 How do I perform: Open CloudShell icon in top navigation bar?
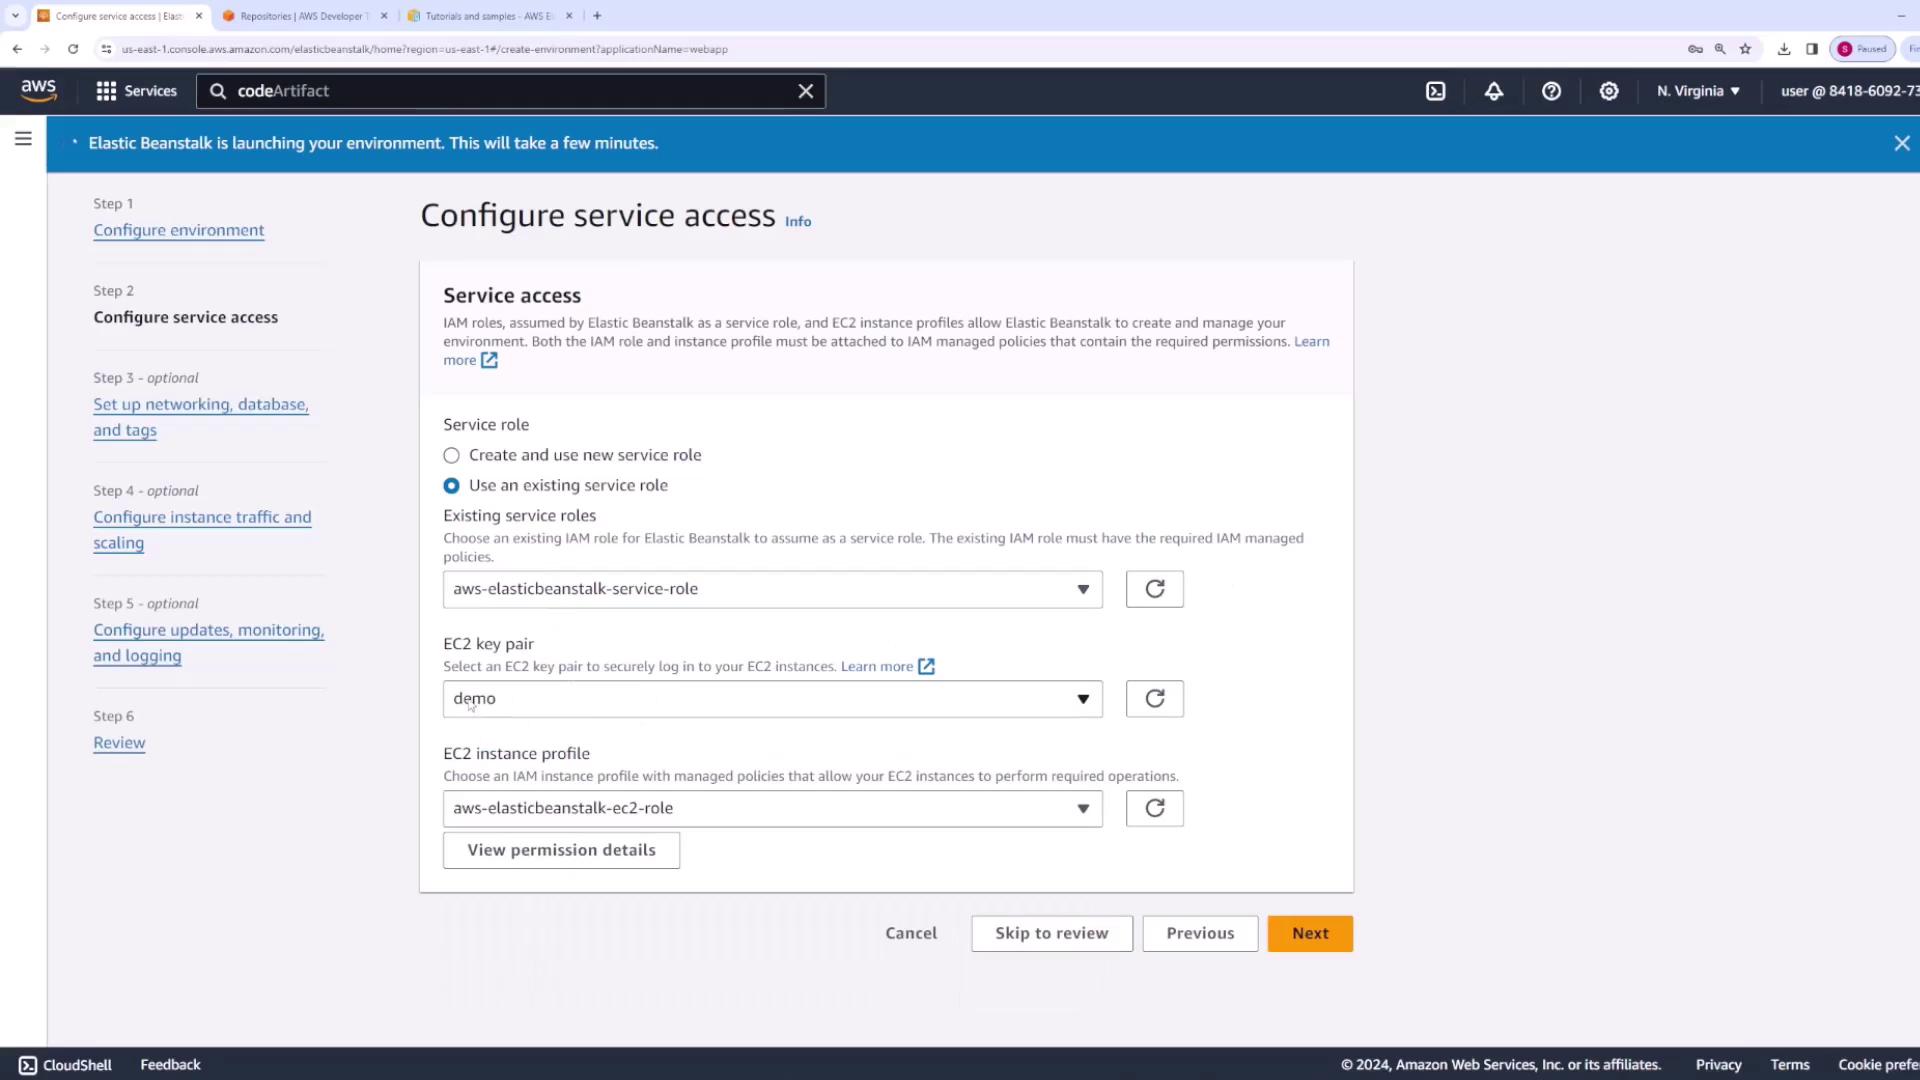(x=1435, y=91)
